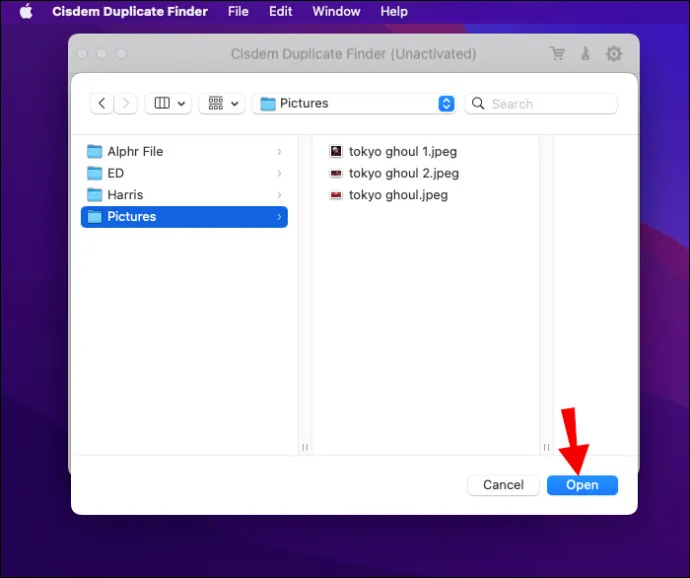Expand the group-by dropdown arrow
The height and width of the screenshot is (578, 690).
(x=235, y=104)
